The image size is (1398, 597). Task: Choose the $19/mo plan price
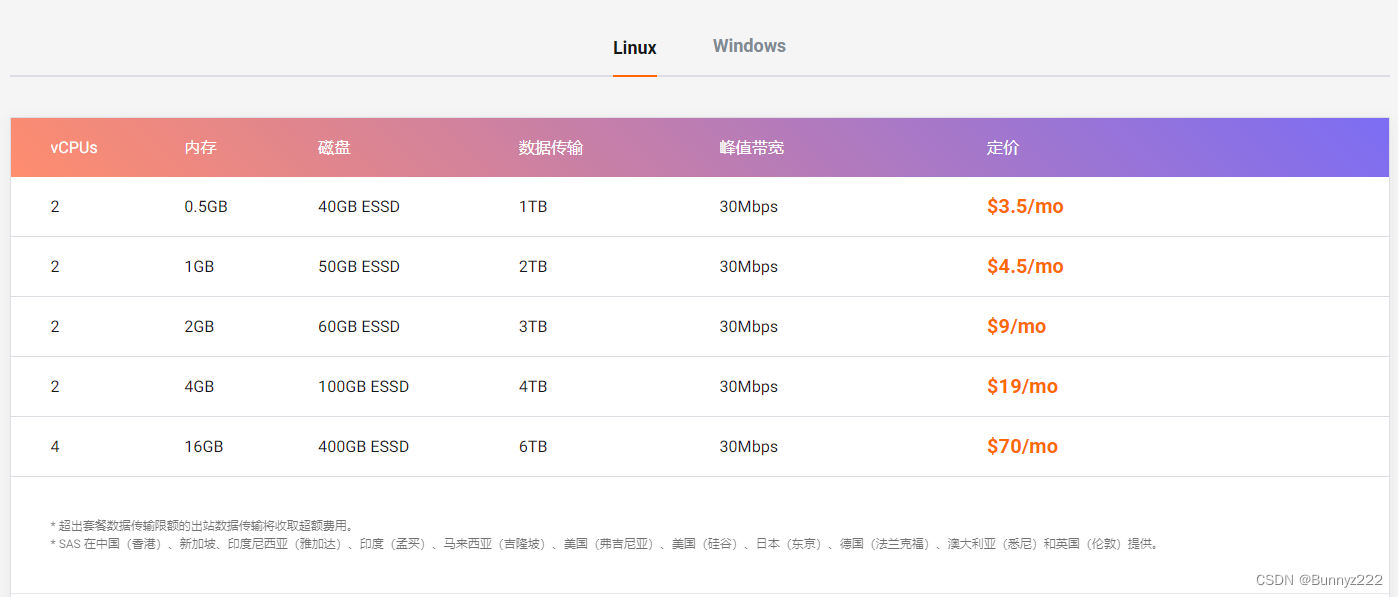click(1022, 386)
